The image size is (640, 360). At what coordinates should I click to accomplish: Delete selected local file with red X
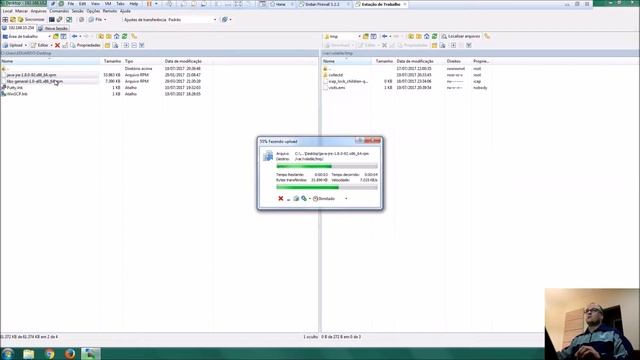click(58, 45)
